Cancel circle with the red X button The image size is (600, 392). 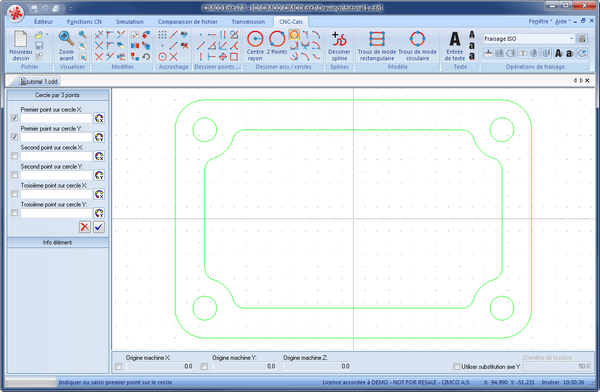(x=85, y=227)
